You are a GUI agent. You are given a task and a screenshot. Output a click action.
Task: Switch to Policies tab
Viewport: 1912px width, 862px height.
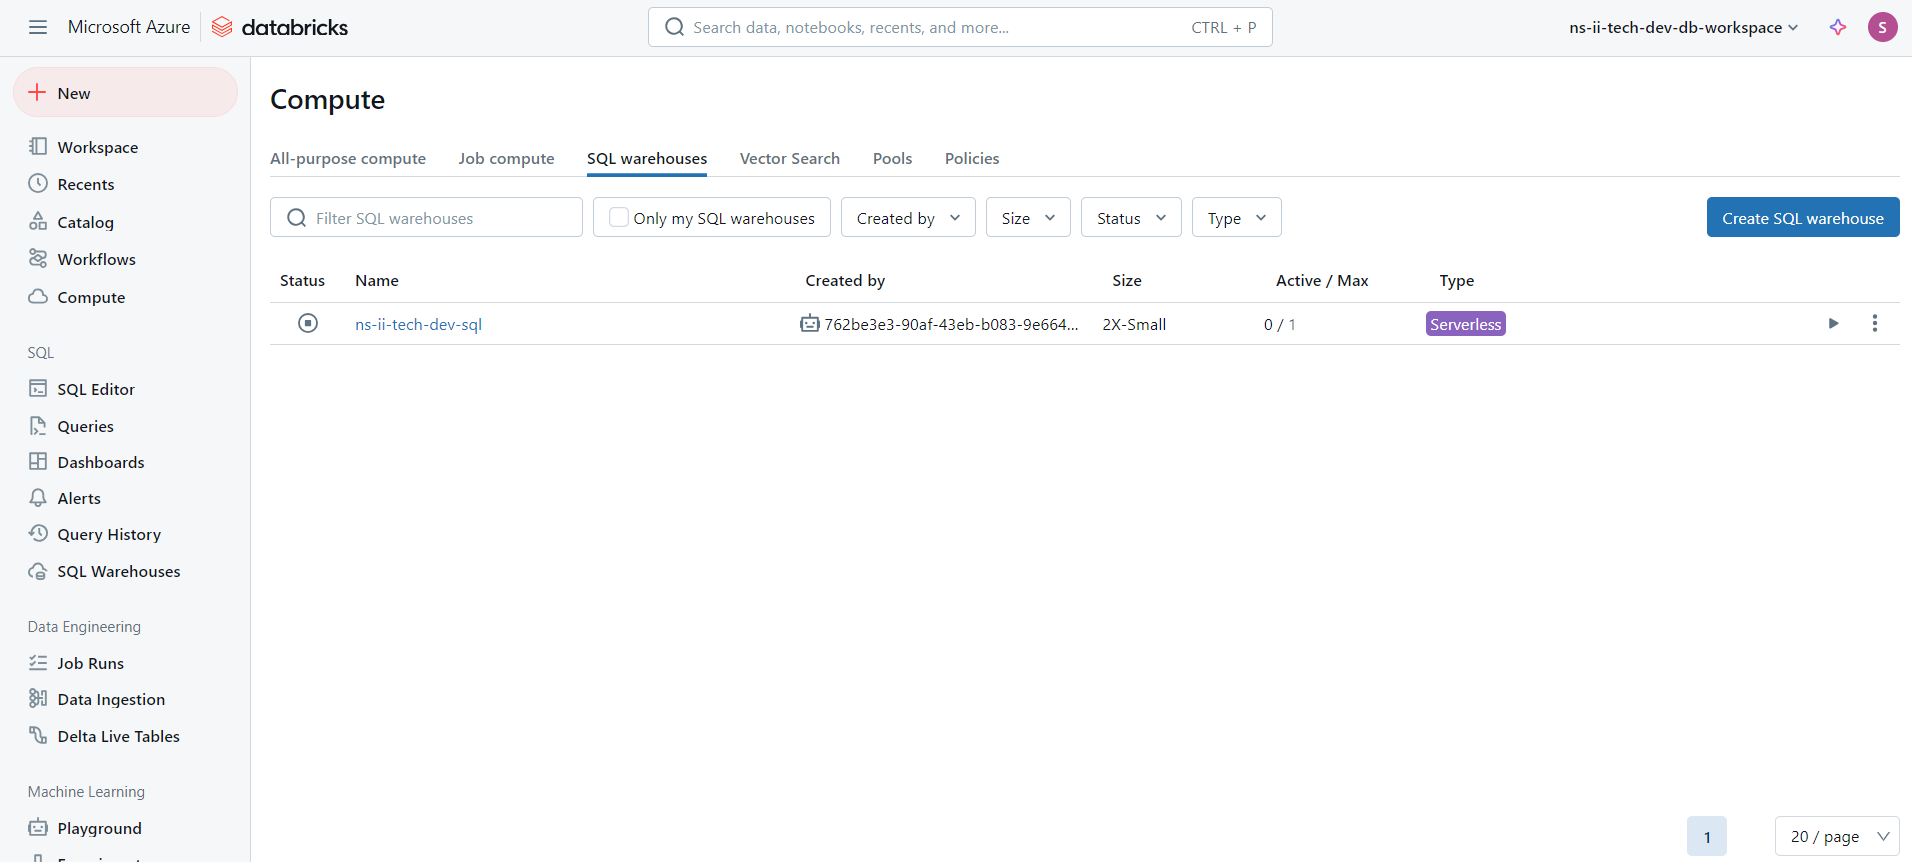click(x=972, y=158)
